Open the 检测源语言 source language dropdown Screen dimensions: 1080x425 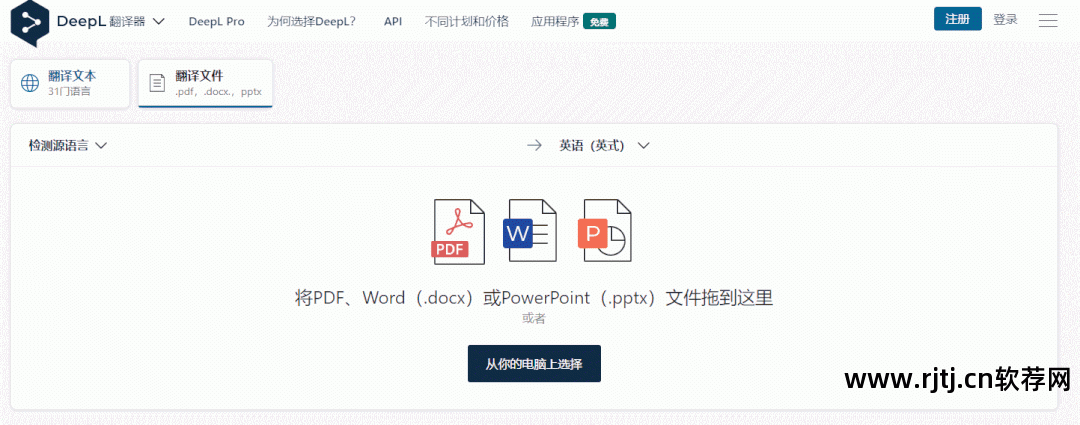click(68, 145)
